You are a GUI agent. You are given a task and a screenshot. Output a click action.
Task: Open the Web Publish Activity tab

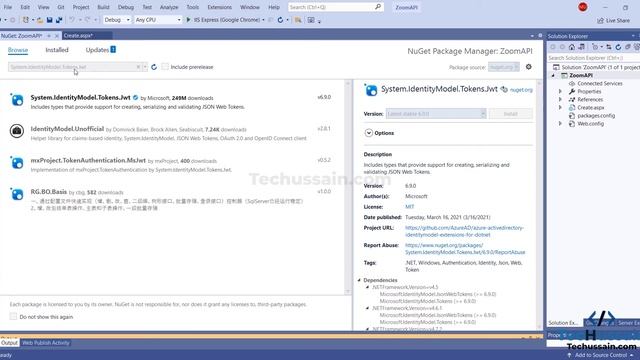click(x=46, y=343)
